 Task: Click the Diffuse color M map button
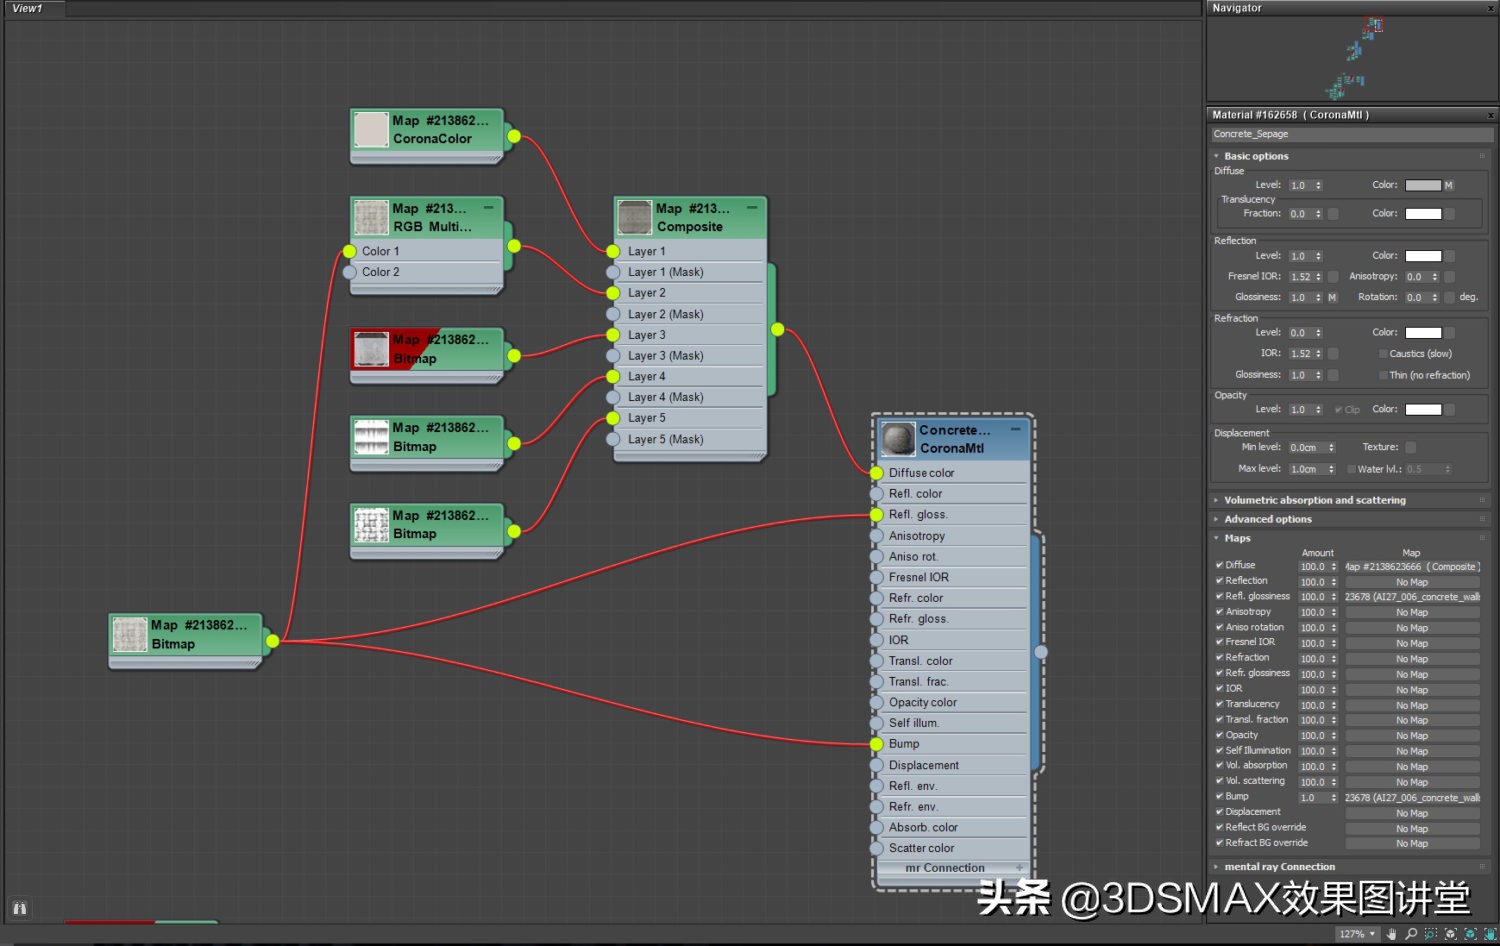pyautogui.click(x=1448, y=185)
